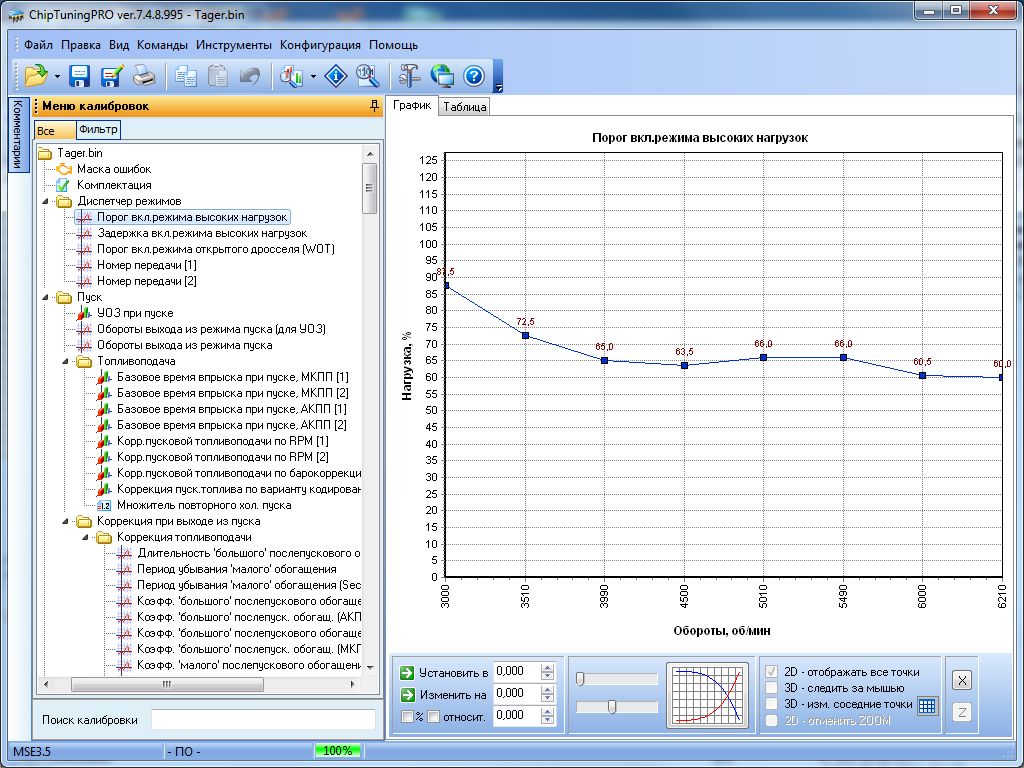Click the green arrow next to 'Установить в'
This screenshot has height=768, width=1024.
(407, 672)
